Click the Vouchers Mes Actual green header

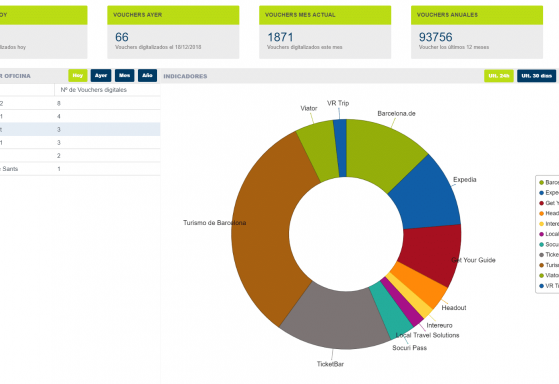[x=325, y=15]
